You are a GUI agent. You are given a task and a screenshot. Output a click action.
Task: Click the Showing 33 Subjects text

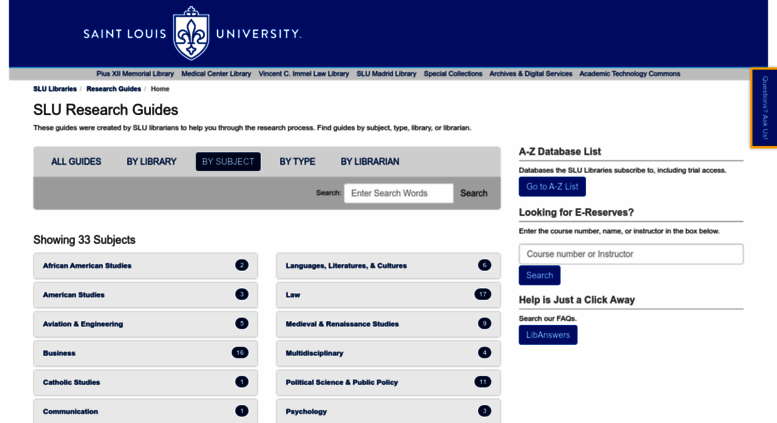click(84, 240)
